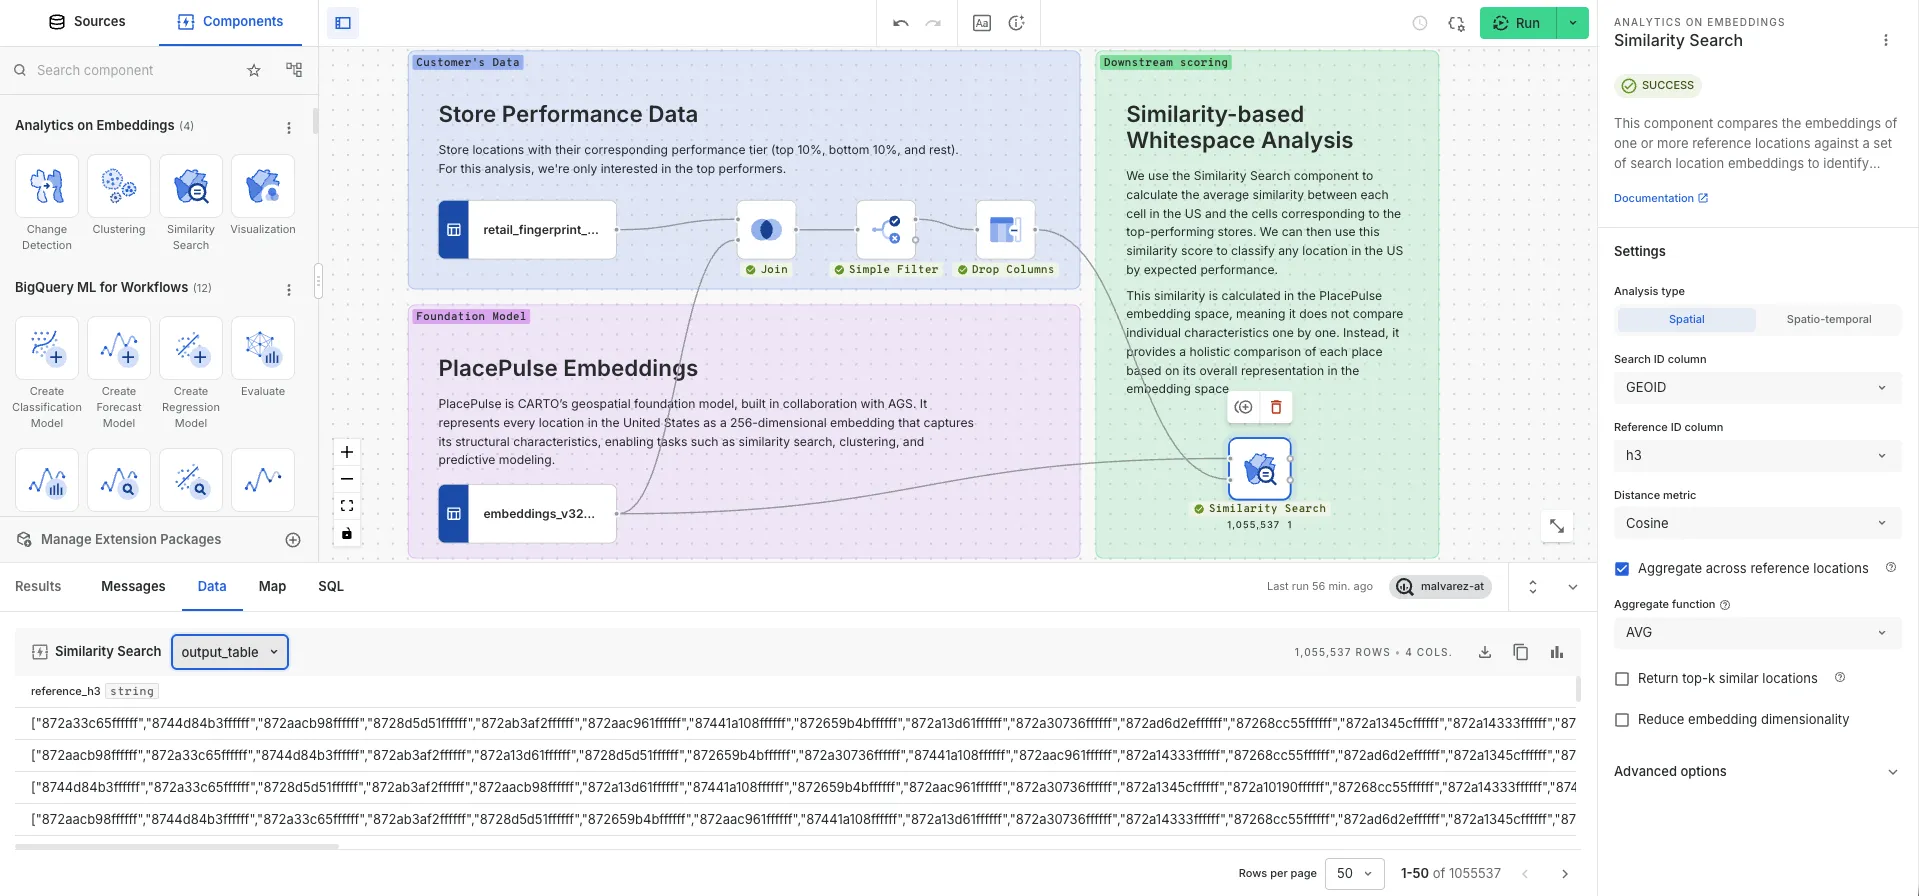
Task: Zoom out on the canvas
Action: 347,479
